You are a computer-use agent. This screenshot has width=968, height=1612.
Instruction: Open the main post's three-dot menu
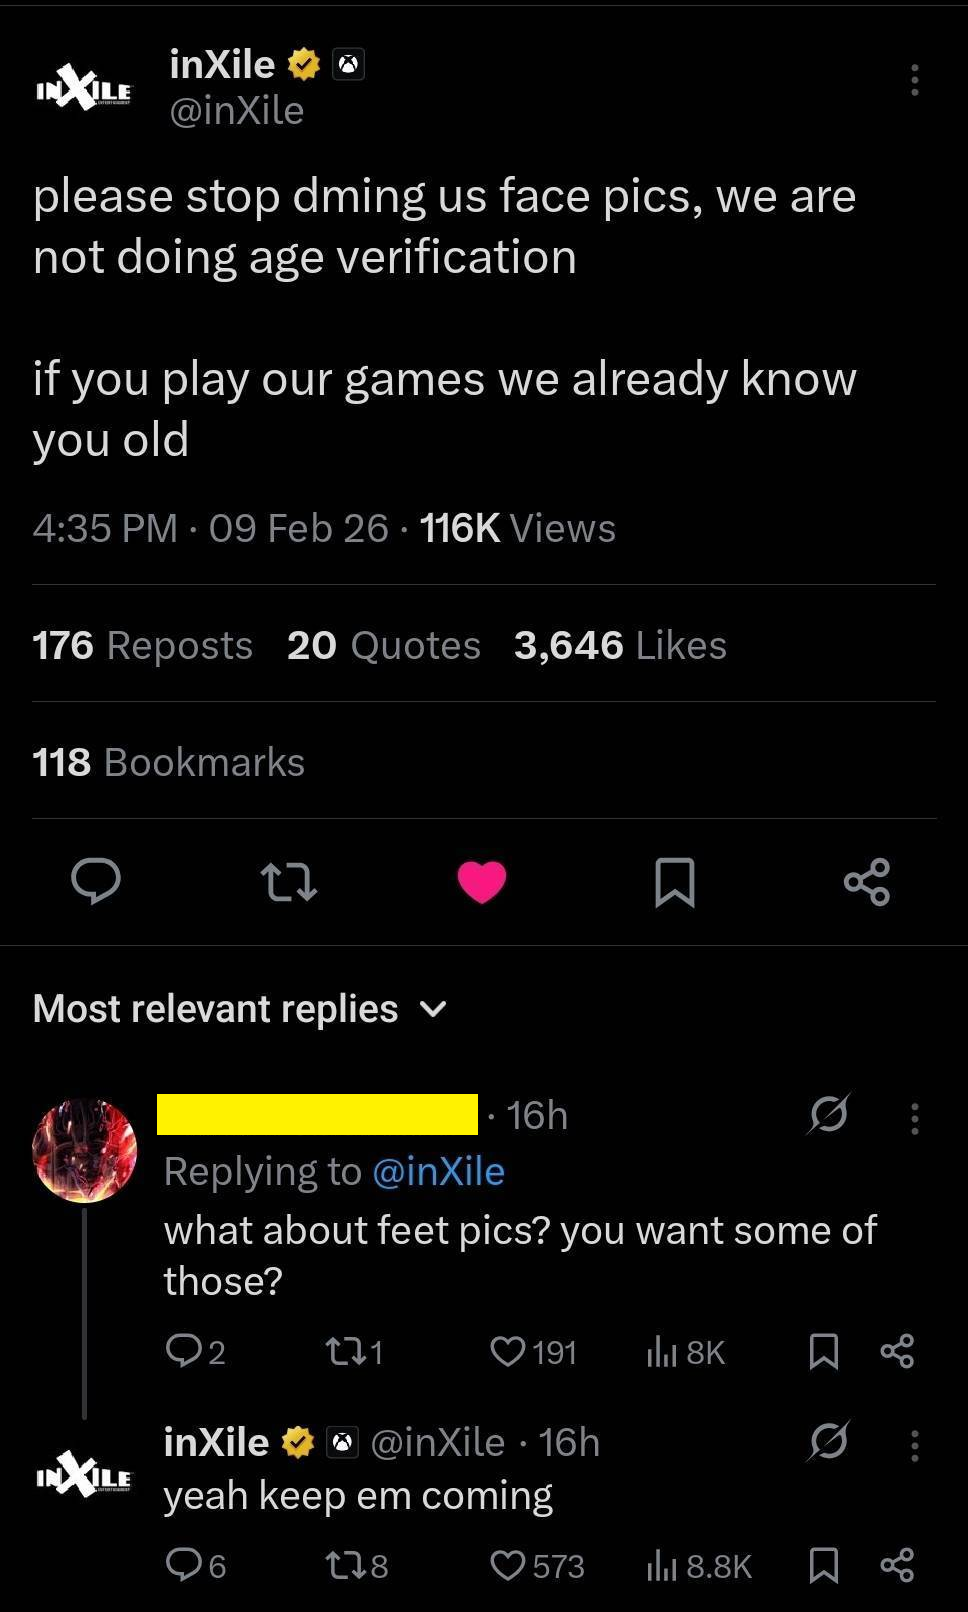click(x=914, y=80)
